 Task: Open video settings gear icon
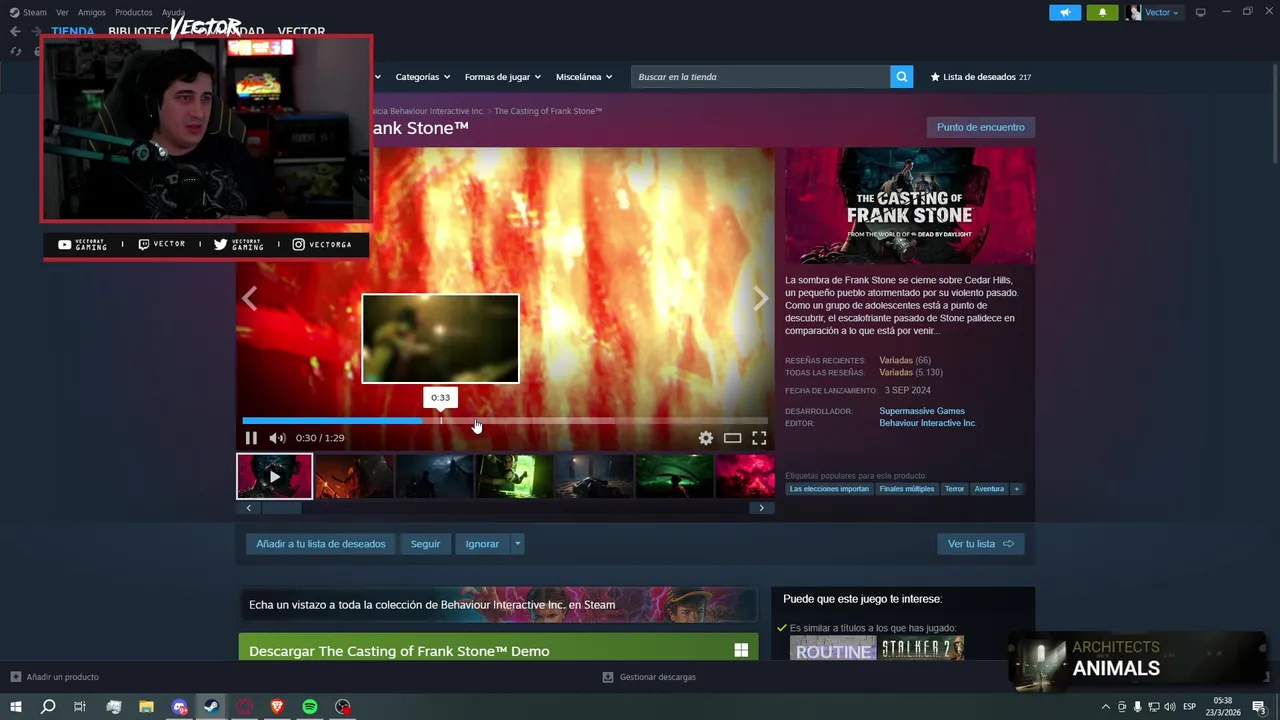coord(706,438)
